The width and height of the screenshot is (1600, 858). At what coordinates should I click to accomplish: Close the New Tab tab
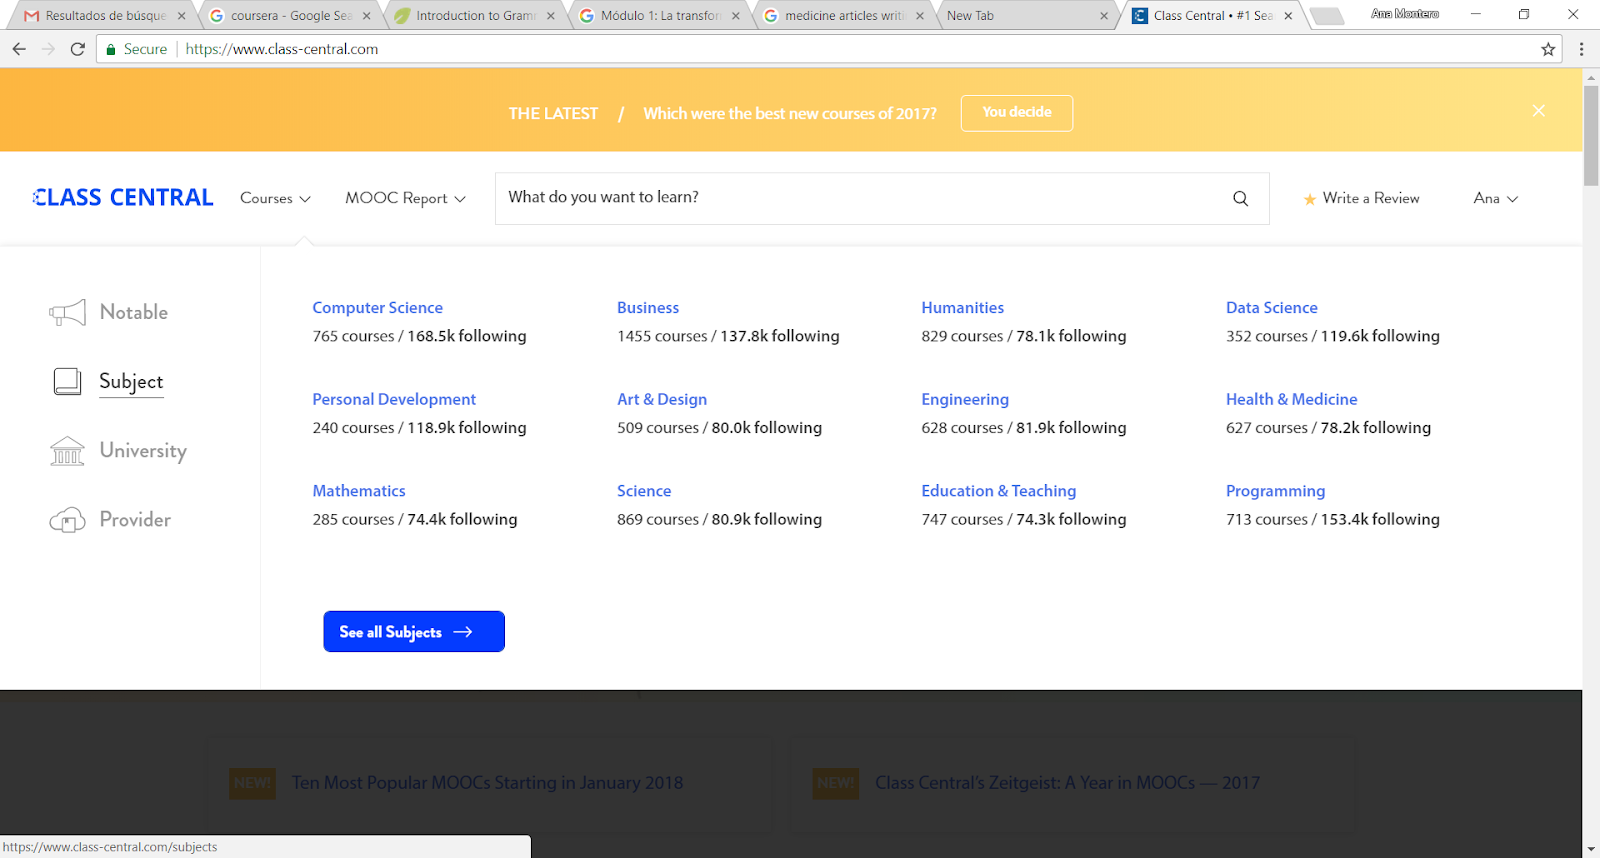point(1104,16)
